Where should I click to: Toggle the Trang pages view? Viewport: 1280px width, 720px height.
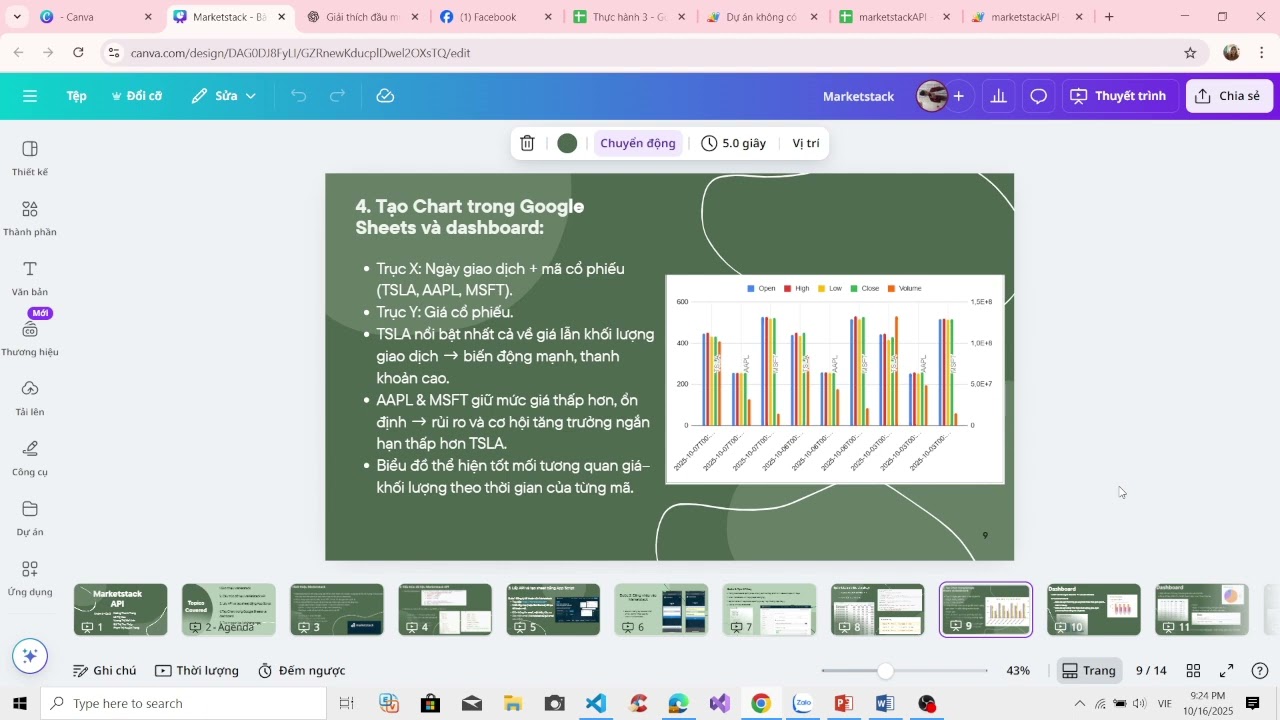click(1088, 671)
